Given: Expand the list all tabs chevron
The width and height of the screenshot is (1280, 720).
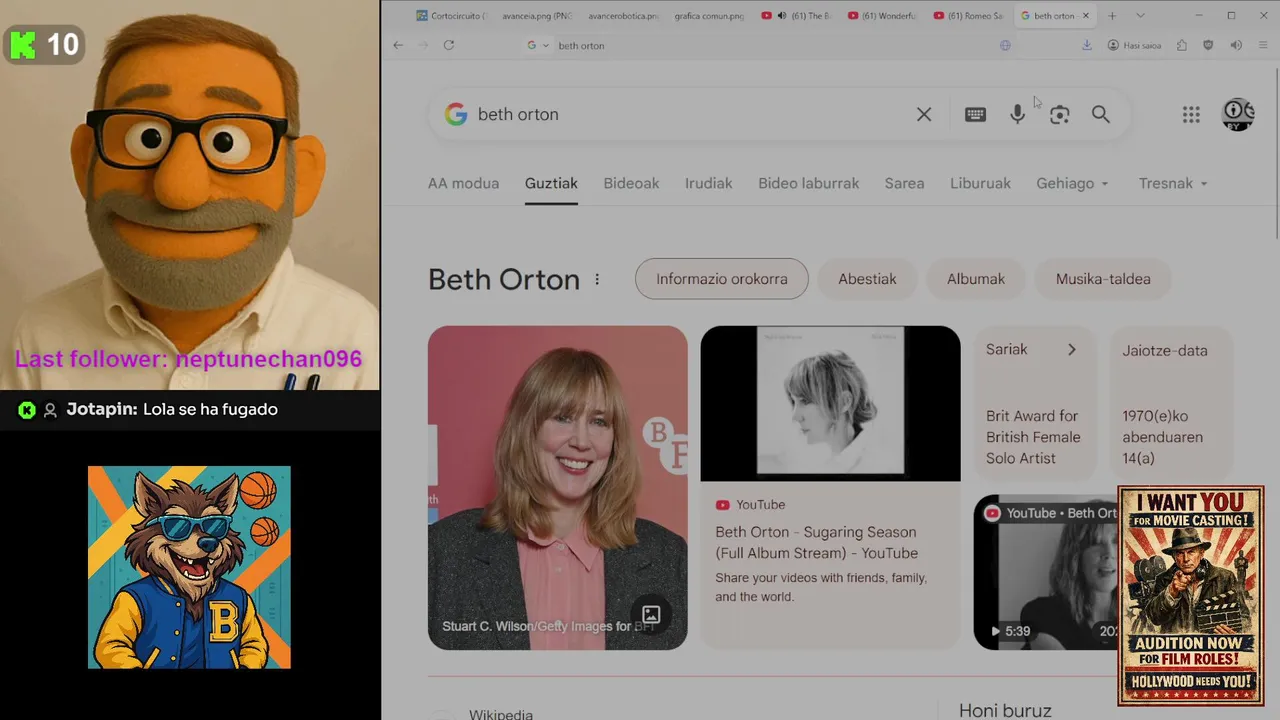Looking at the screenshot, I should (x=1140, y=15).
